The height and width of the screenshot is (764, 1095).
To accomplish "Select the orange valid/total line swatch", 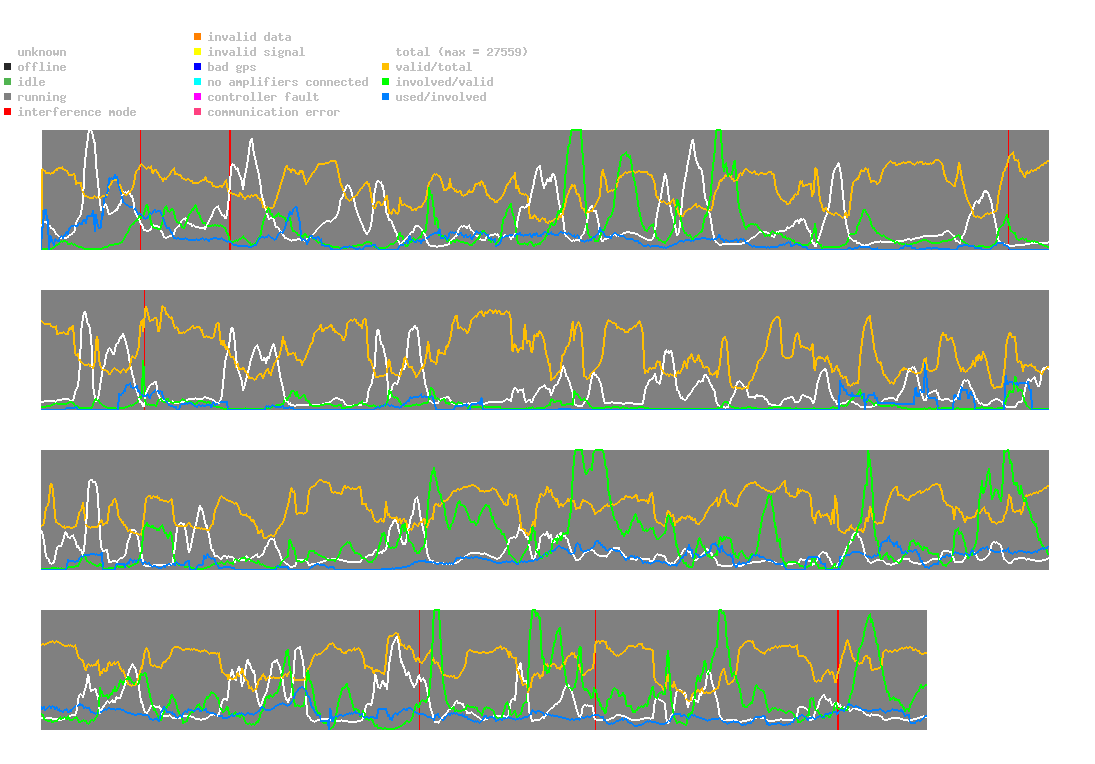I will tap(386, 67).
